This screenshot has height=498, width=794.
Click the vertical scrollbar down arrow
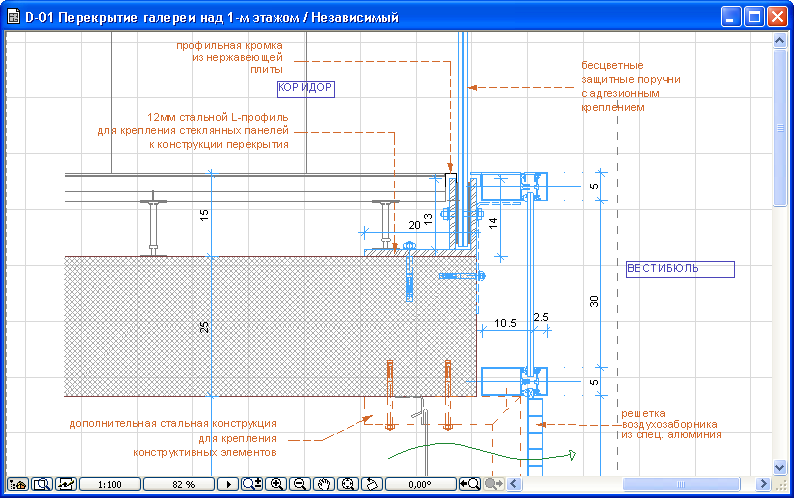[780, 467]
